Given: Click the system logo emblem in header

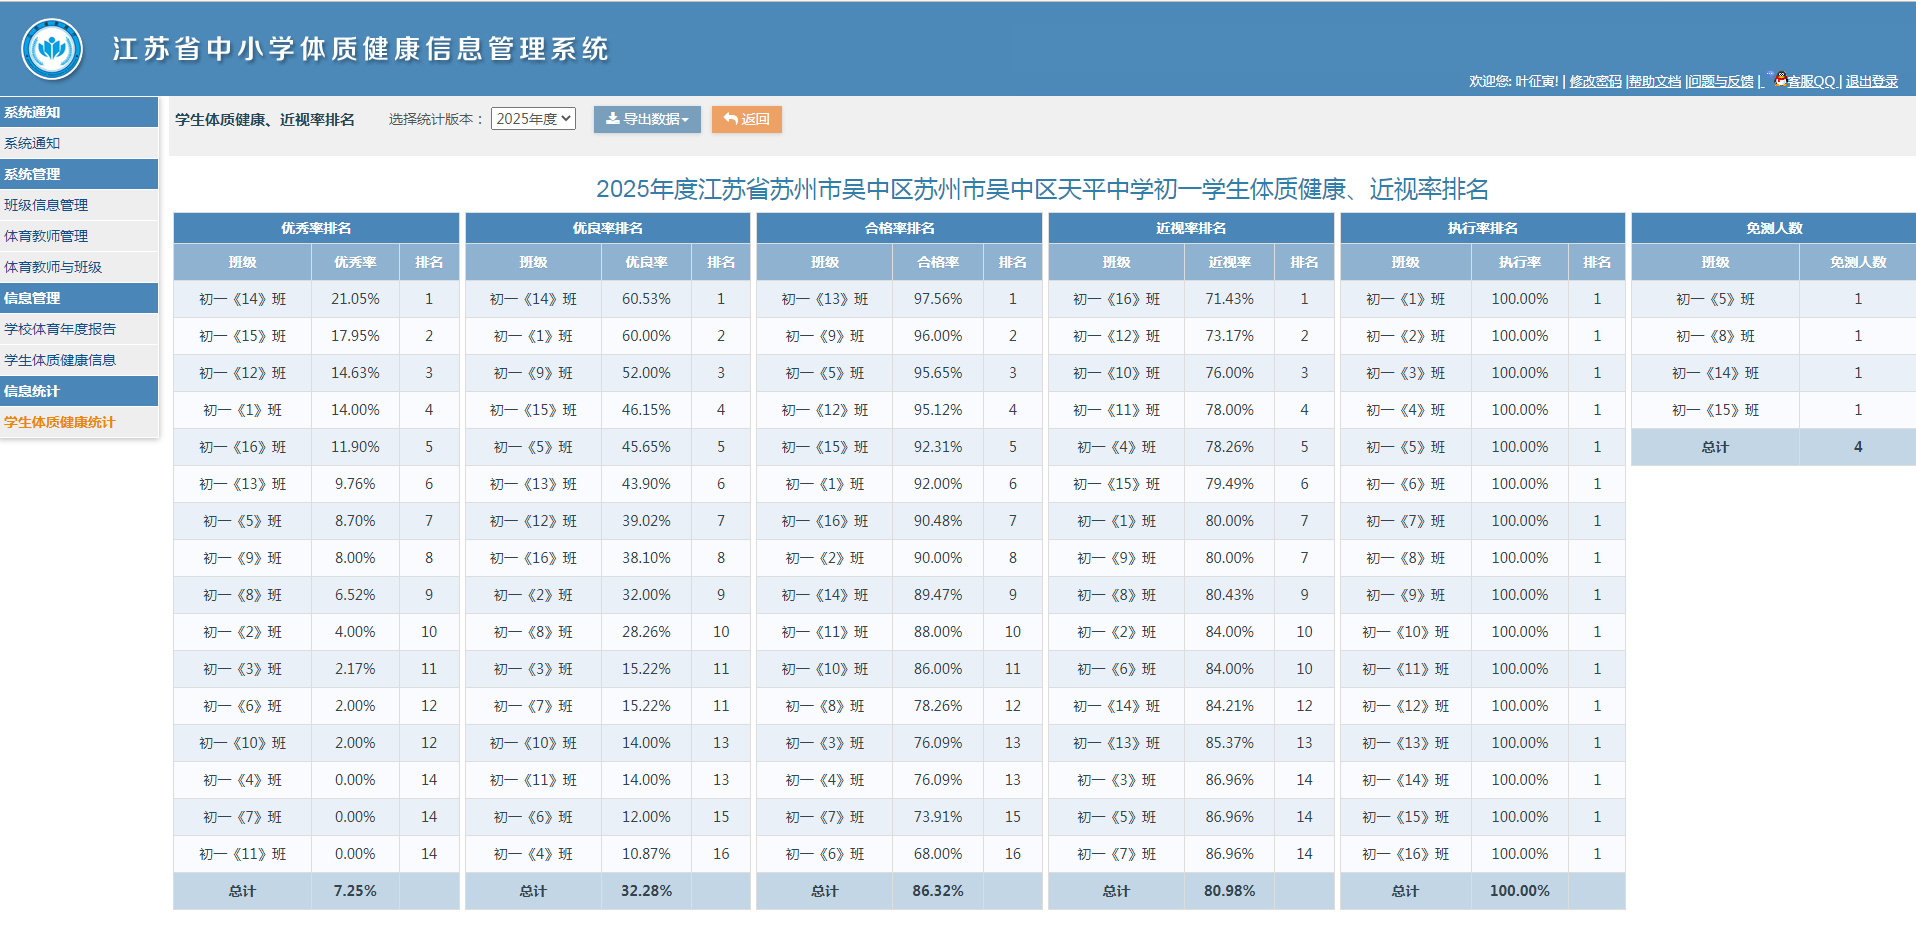Looking at the screenshot, I should tap(52, 49).
